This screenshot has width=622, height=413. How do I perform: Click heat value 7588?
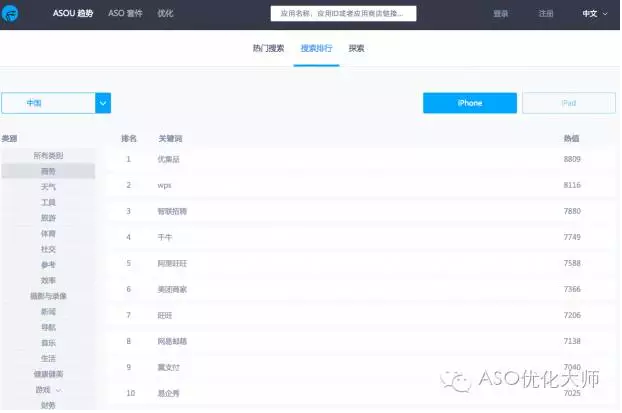click(x=572, y=263)
